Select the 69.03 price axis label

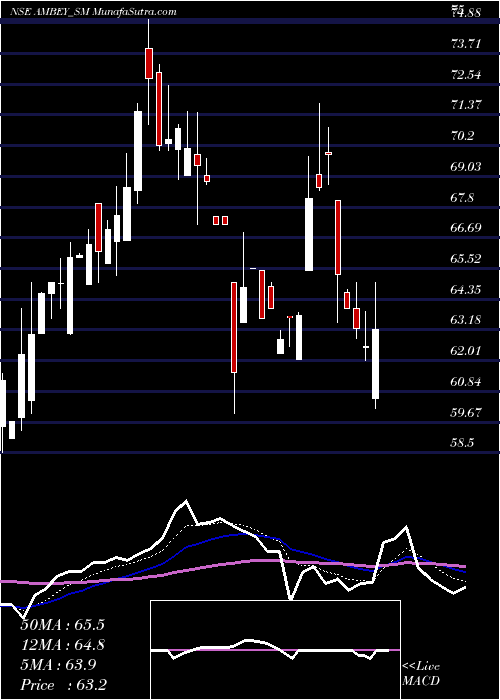point(467,166)
